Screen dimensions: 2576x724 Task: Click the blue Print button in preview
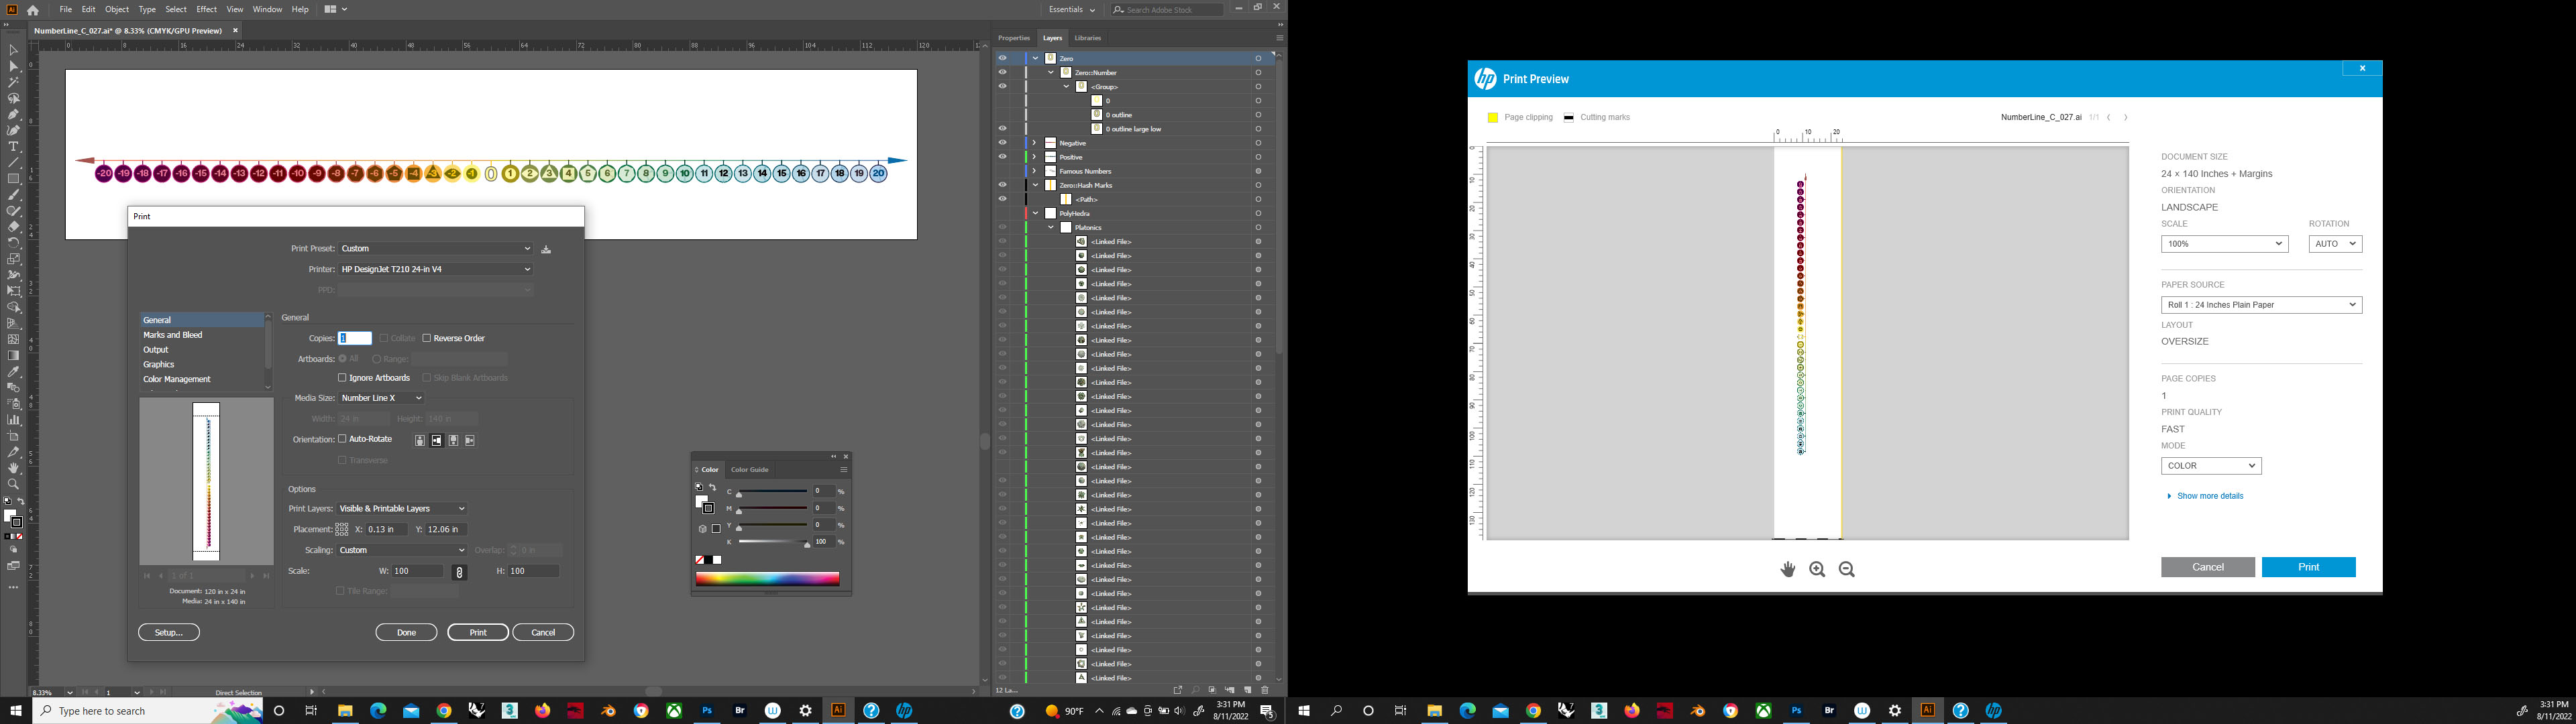tap(2308, 567)
